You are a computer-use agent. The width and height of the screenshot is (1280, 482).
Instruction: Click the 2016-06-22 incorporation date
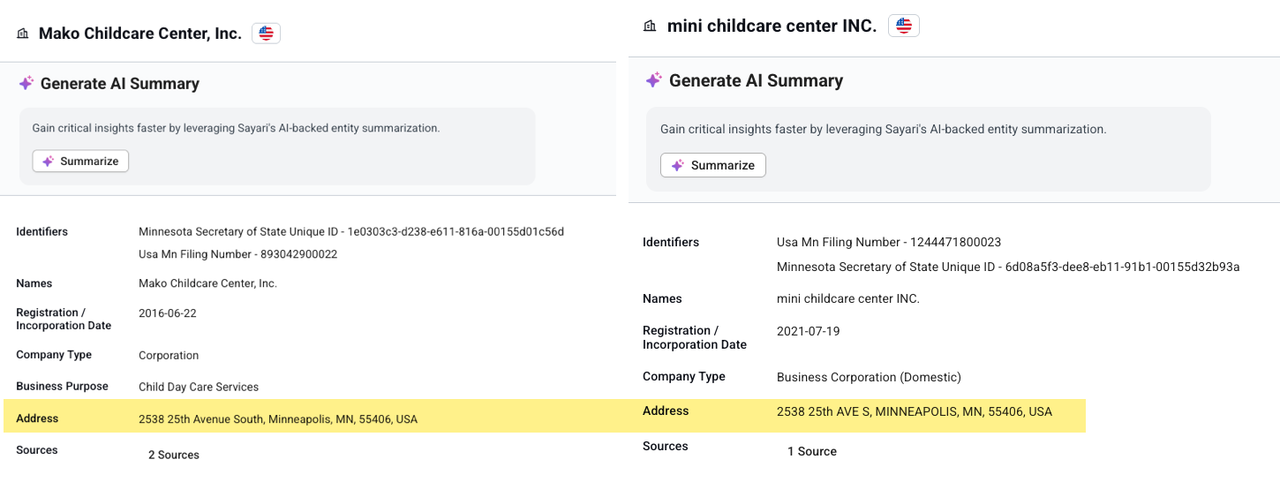click(x=167, y=313)
